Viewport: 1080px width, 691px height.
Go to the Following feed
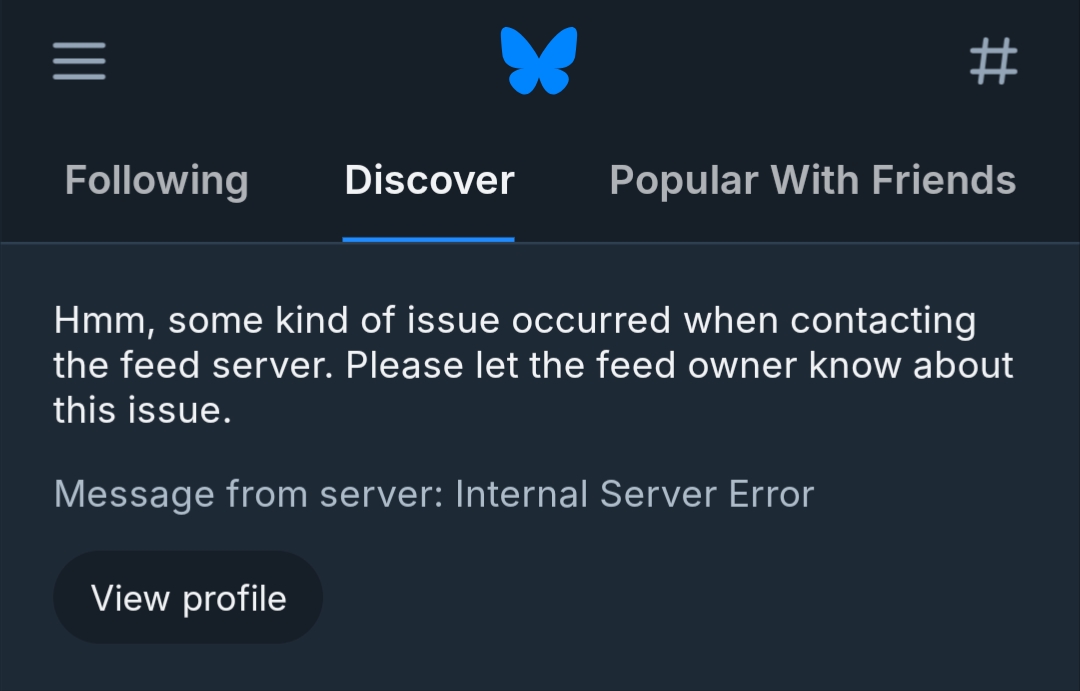[156, 181]
